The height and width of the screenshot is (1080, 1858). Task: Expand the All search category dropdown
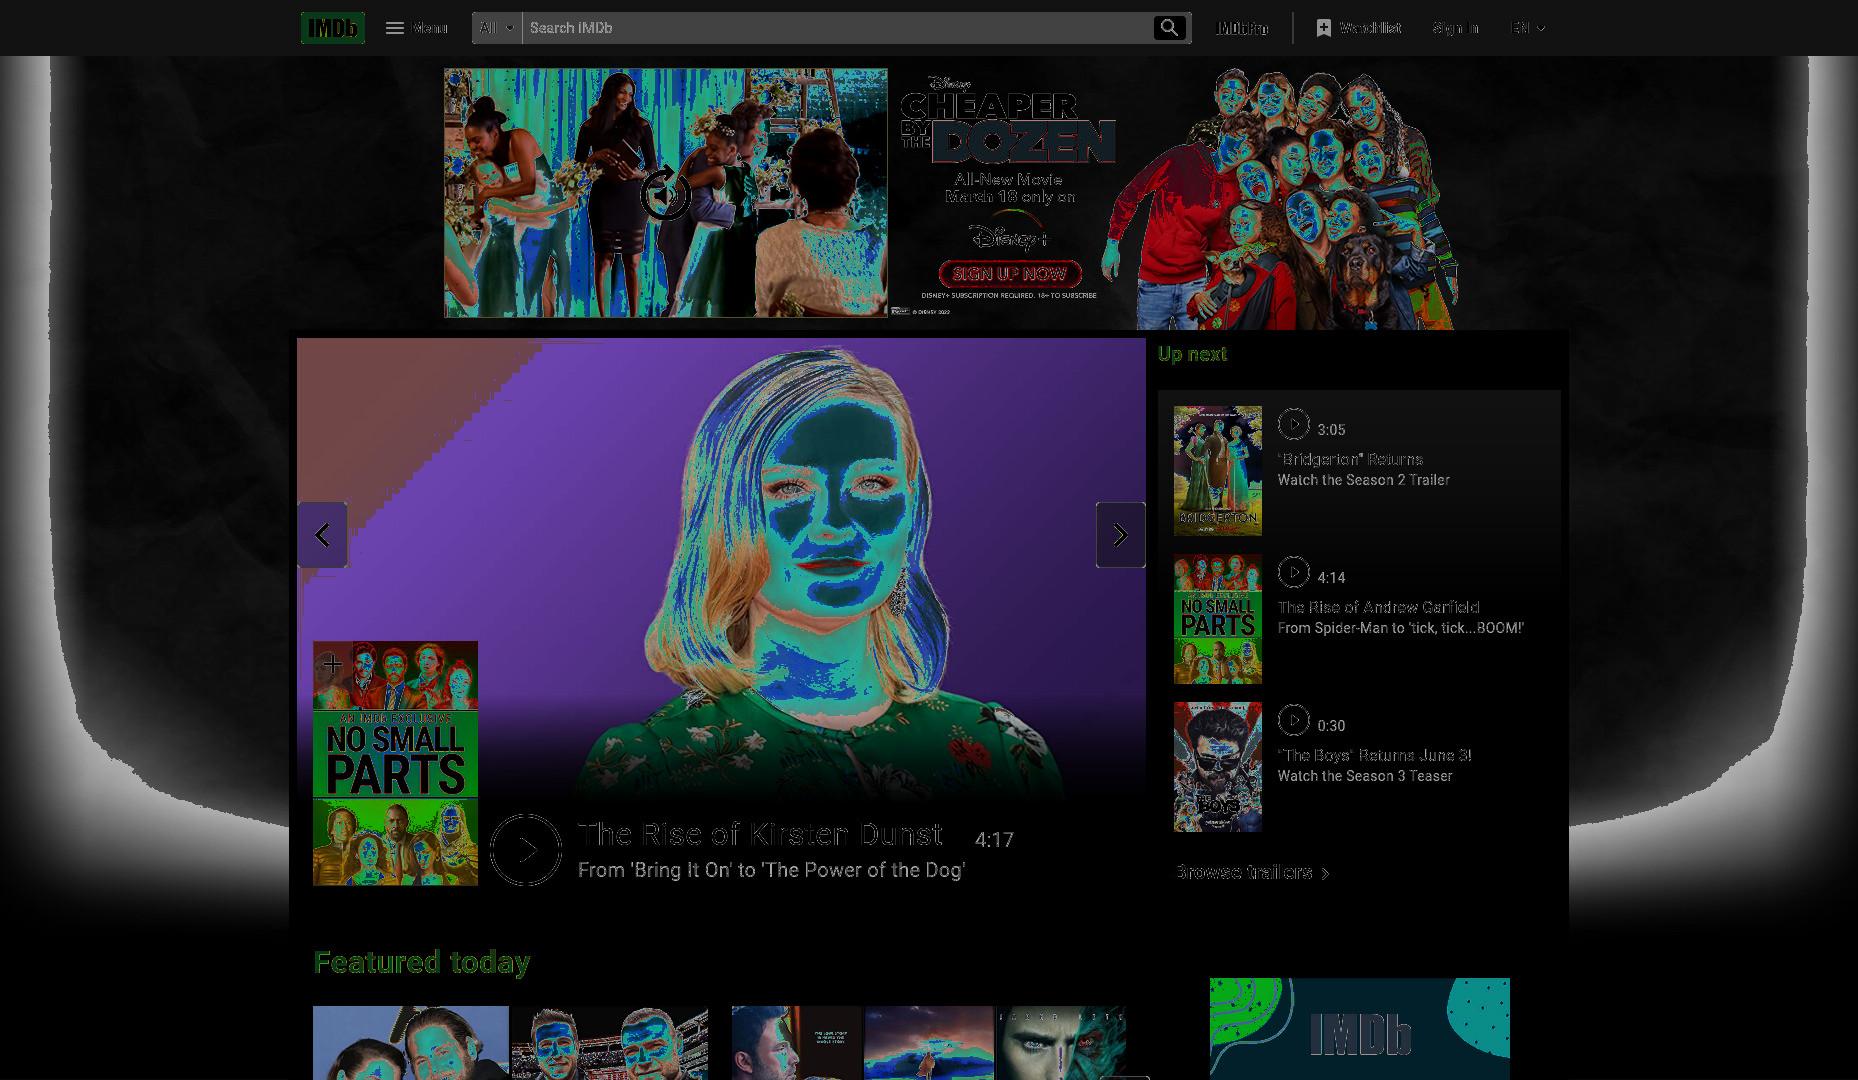497,28
